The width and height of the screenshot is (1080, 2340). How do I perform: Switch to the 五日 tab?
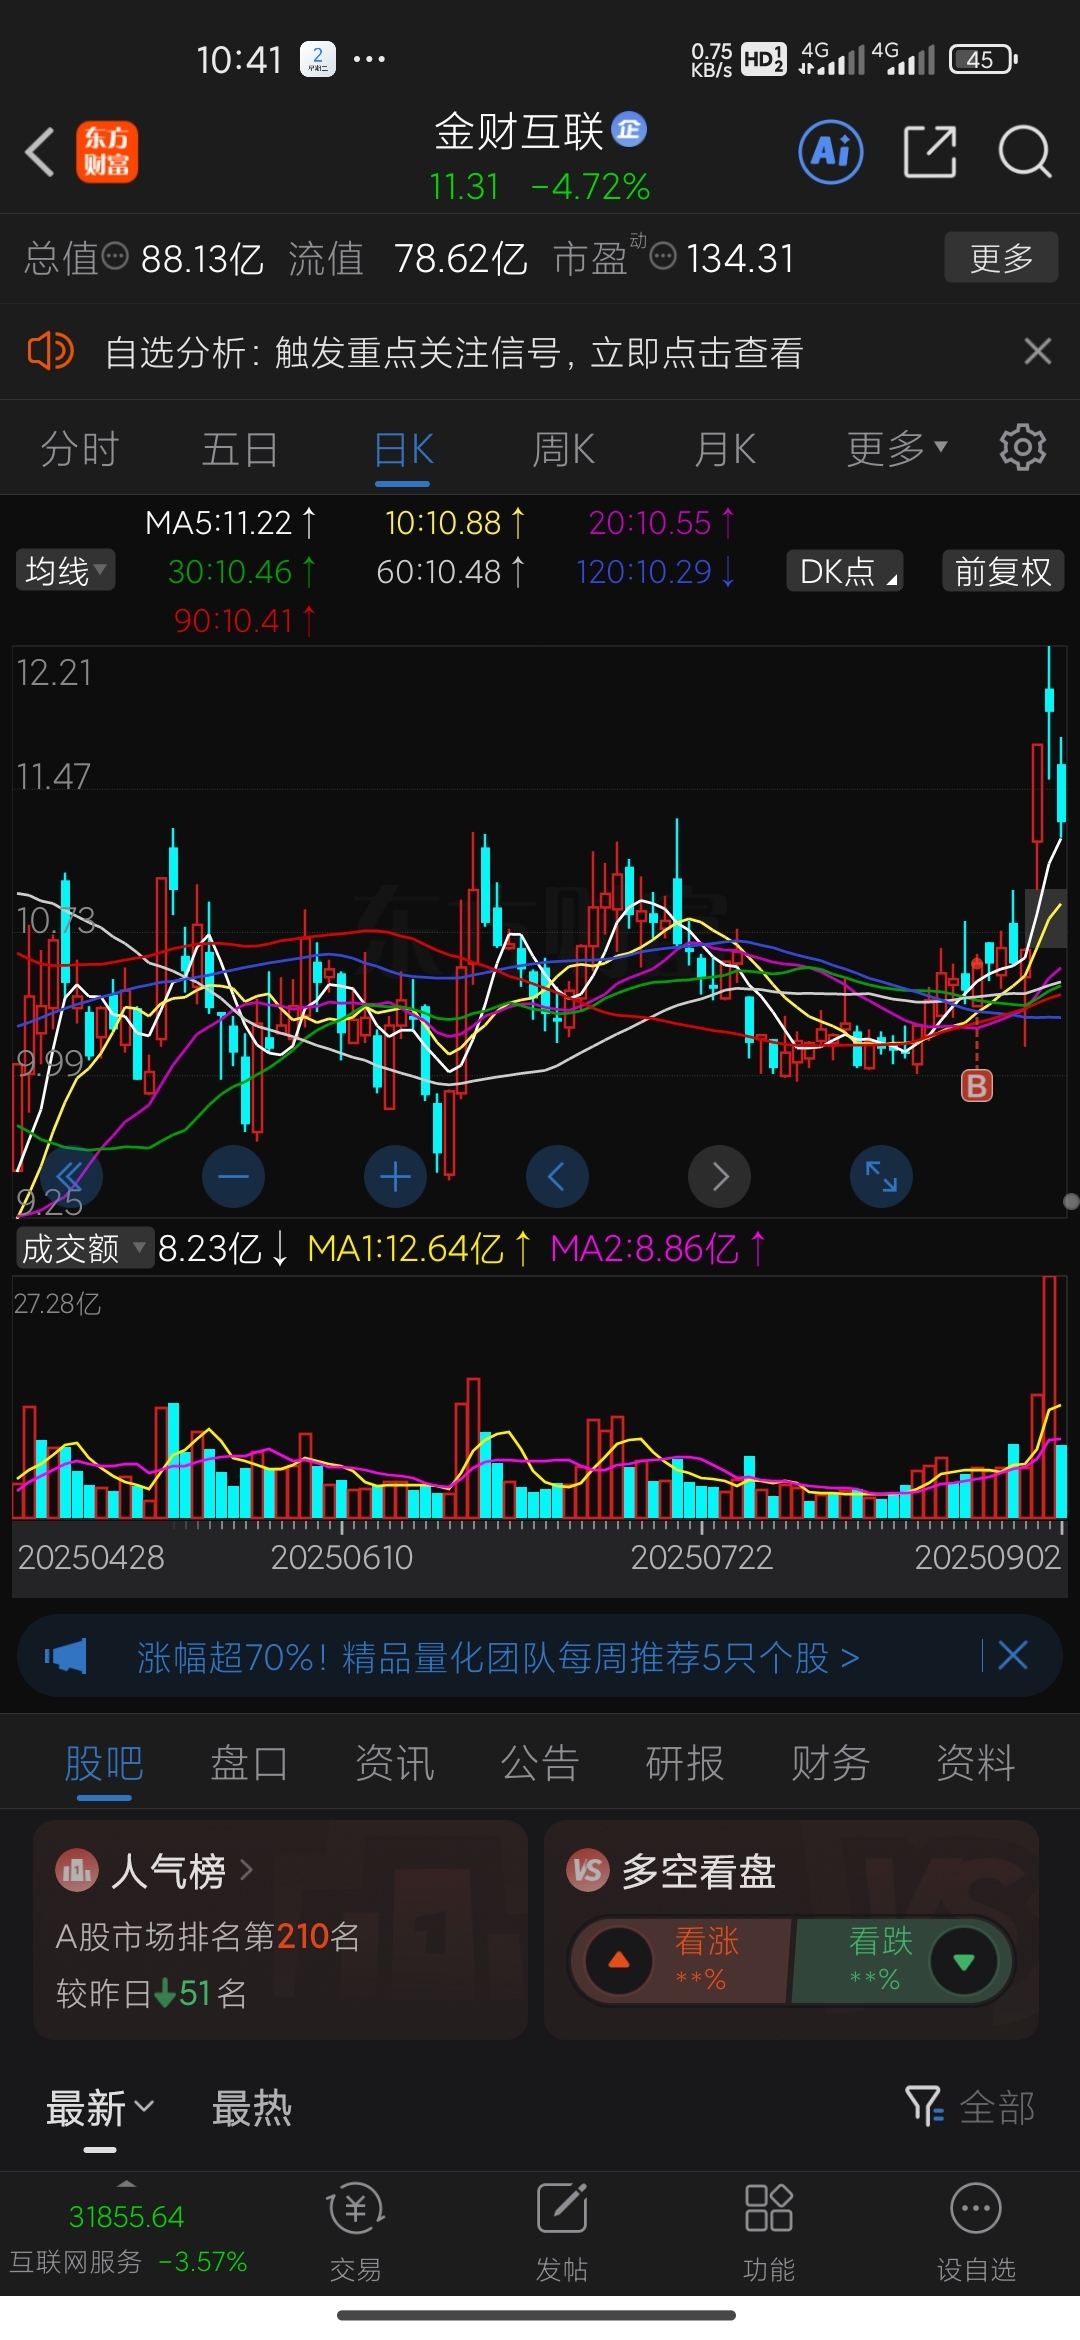point(240,448)
